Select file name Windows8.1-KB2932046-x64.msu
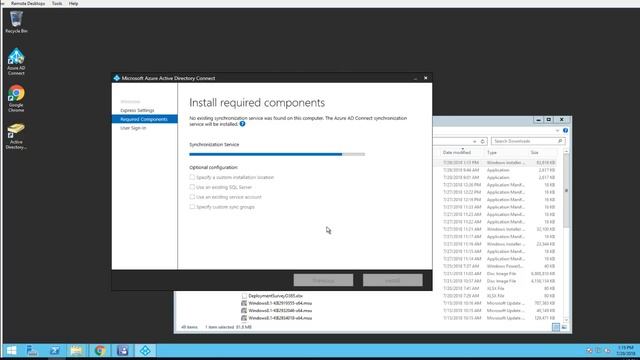The image size is (640, 360). (280, 311)
